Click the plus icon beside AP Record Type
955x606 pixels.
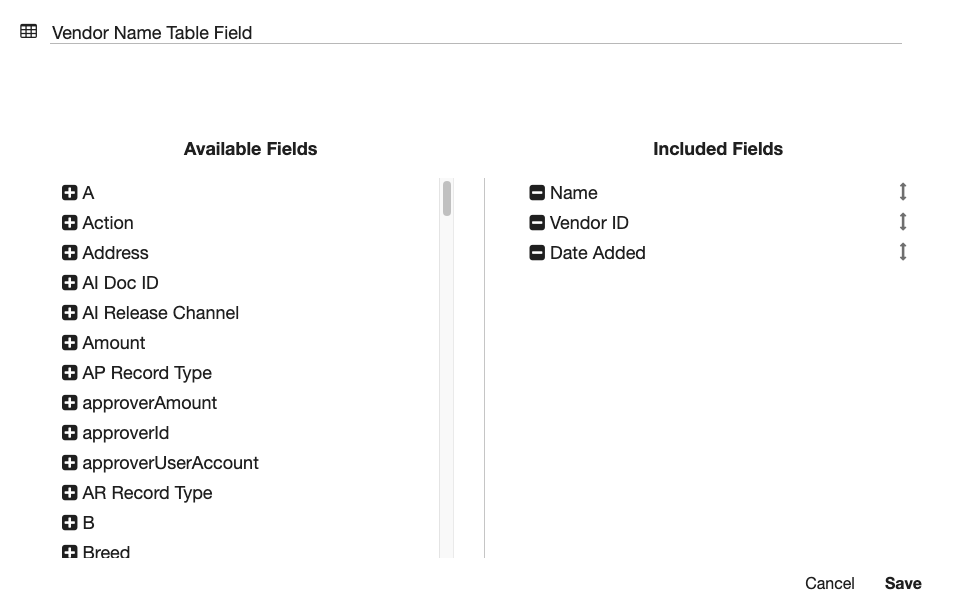[x=68, y=373]
